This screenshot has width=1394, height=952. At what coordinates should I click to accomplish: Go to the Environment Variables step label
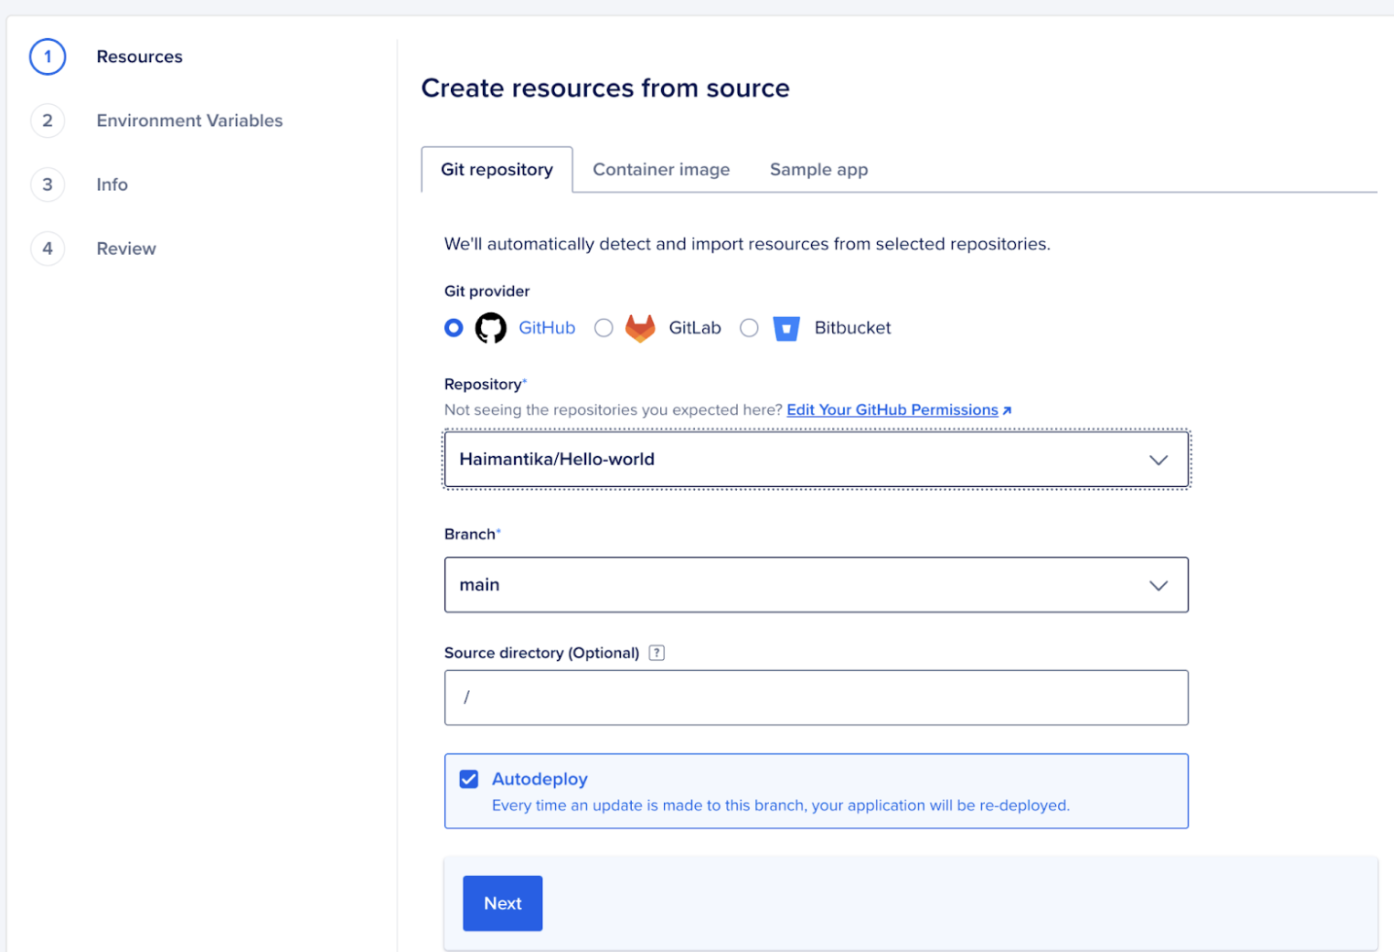click(190, 121)
